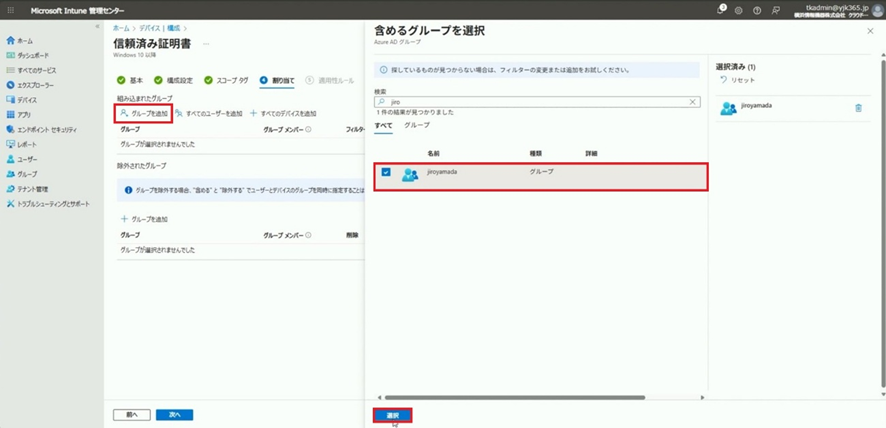Click the feedback icon in header
The image size is (886, 428).
775,10
